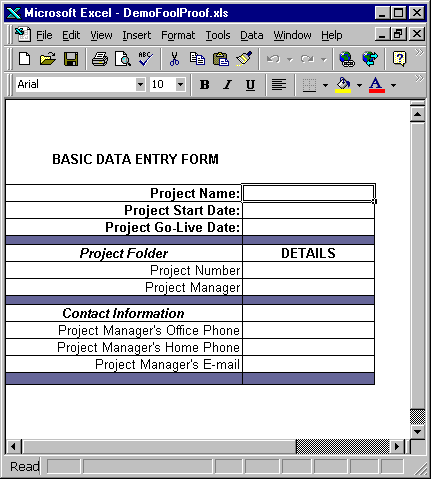Screen dimensions: 431x479
Task: Toggle bold formatting
Action: pos(205,85)
